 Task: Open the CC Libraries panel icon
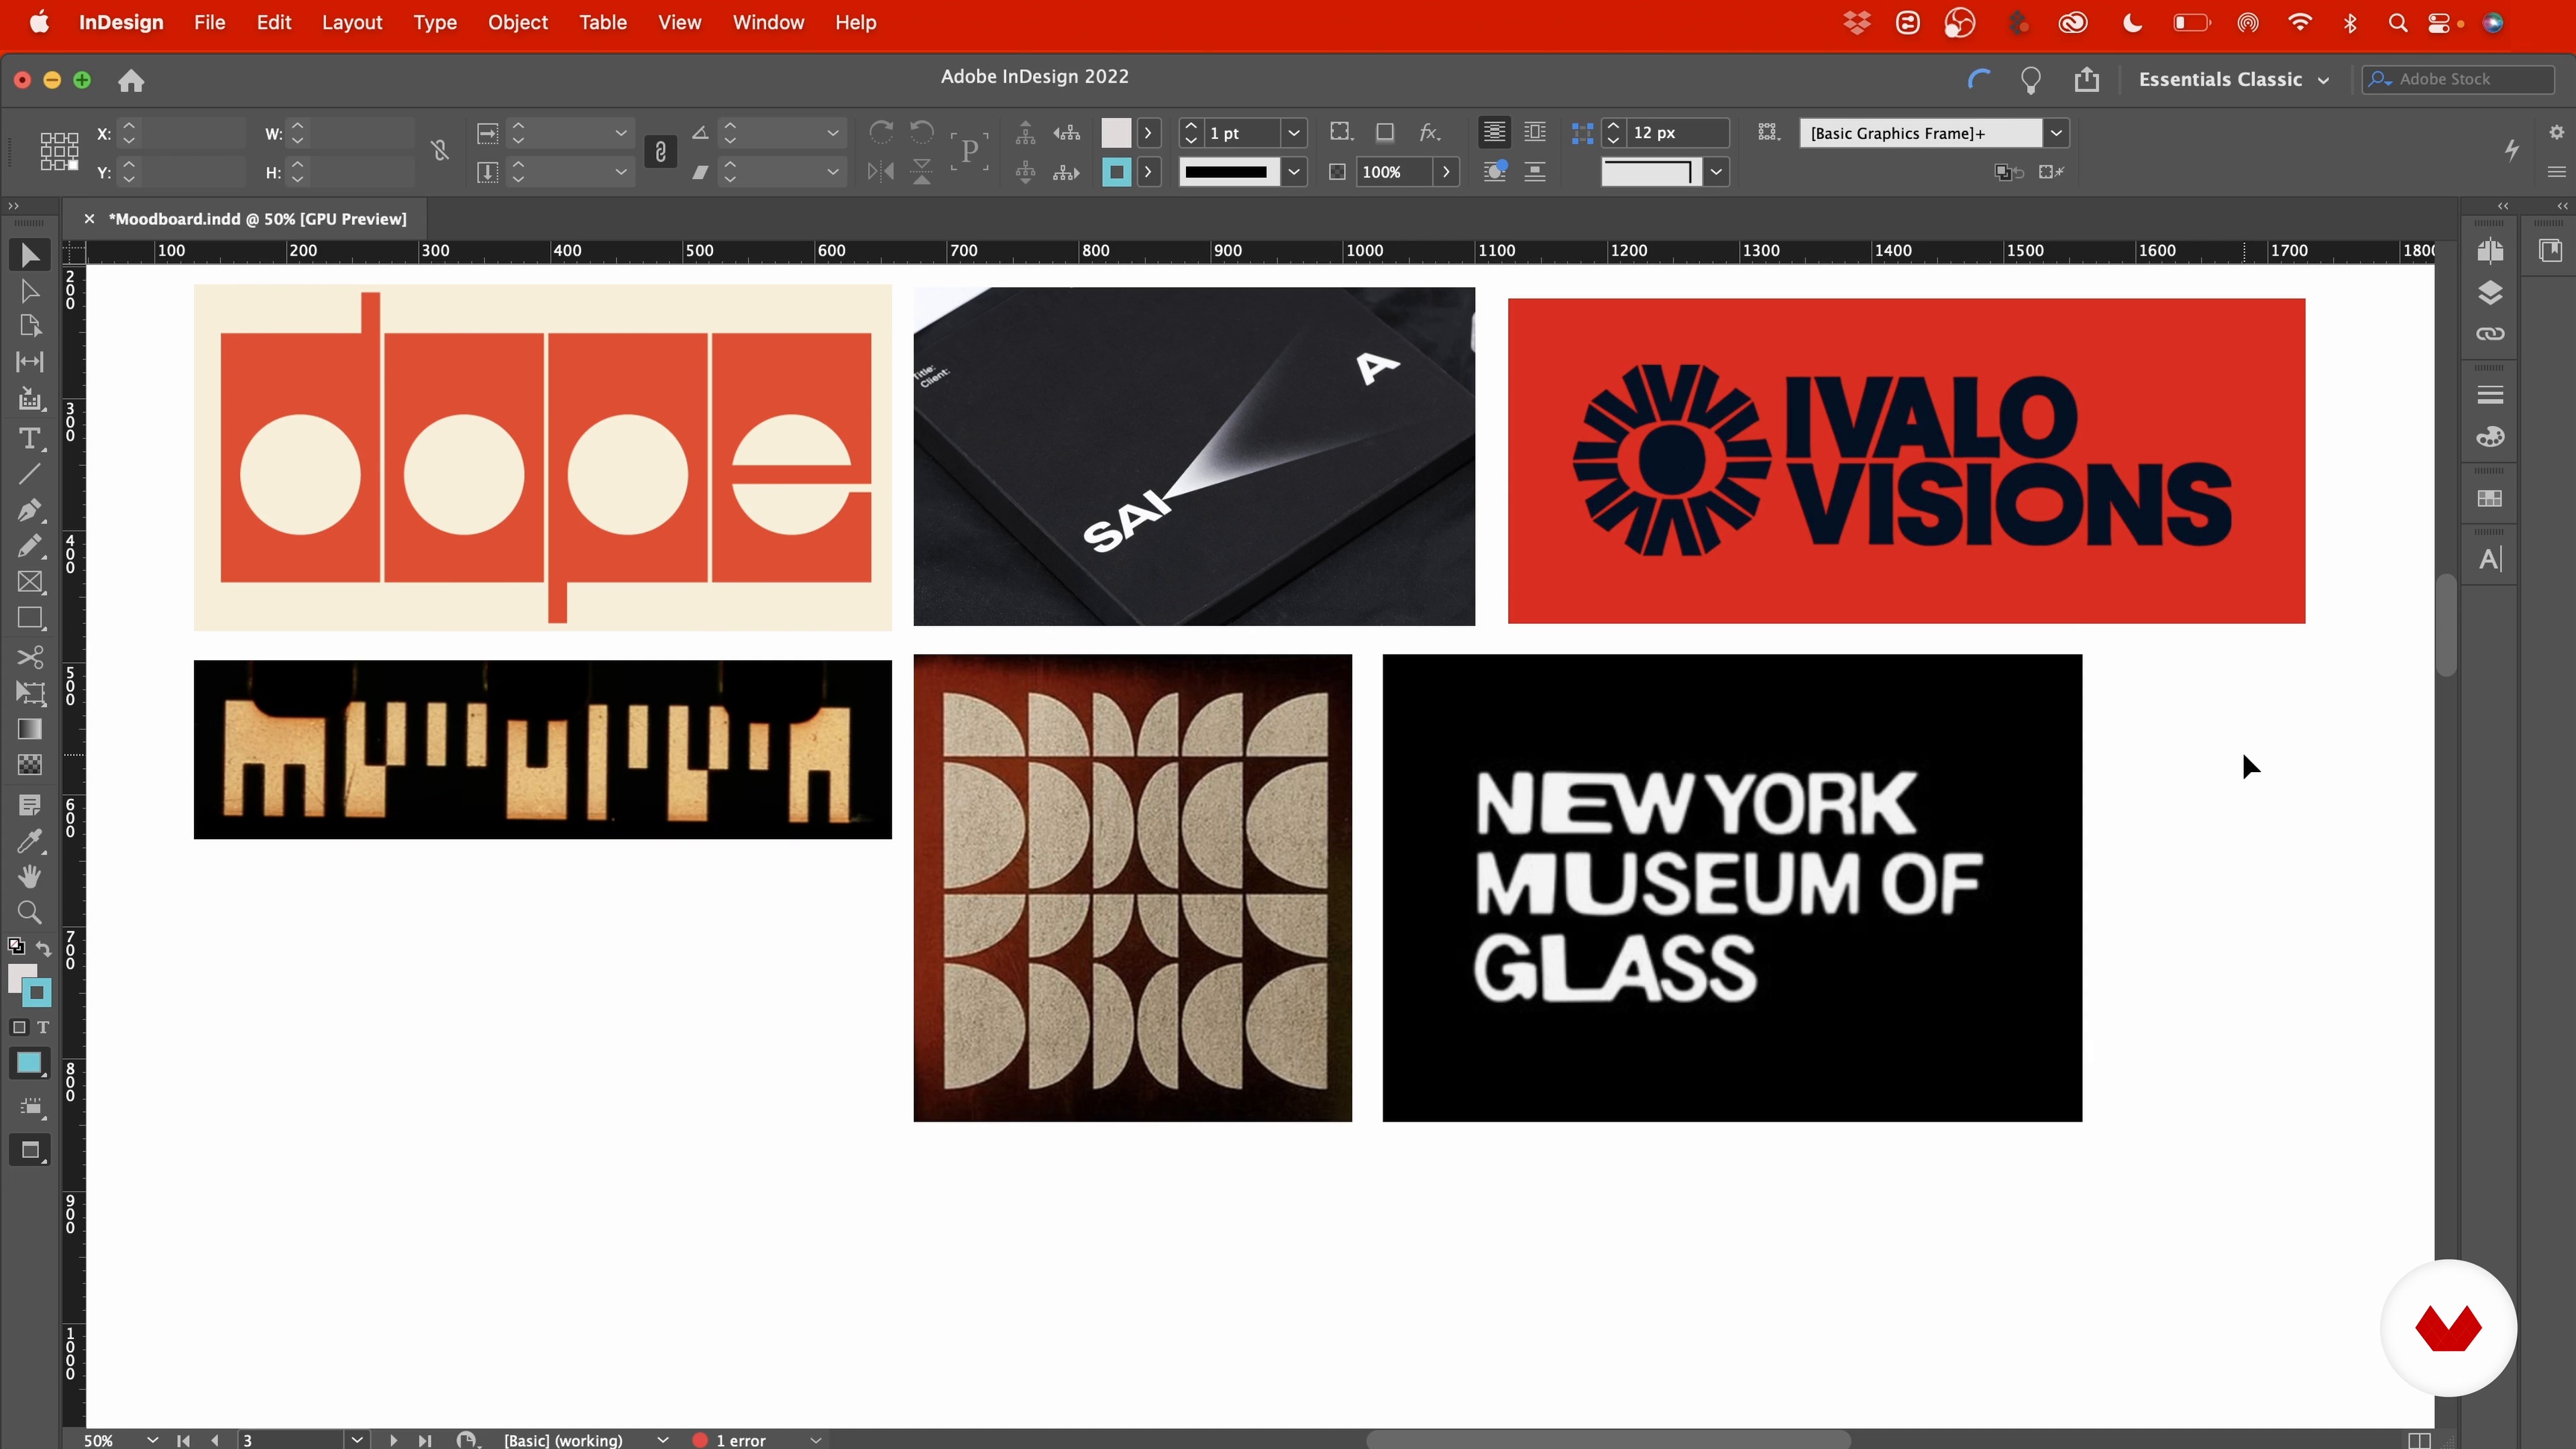coord(2551,250)
